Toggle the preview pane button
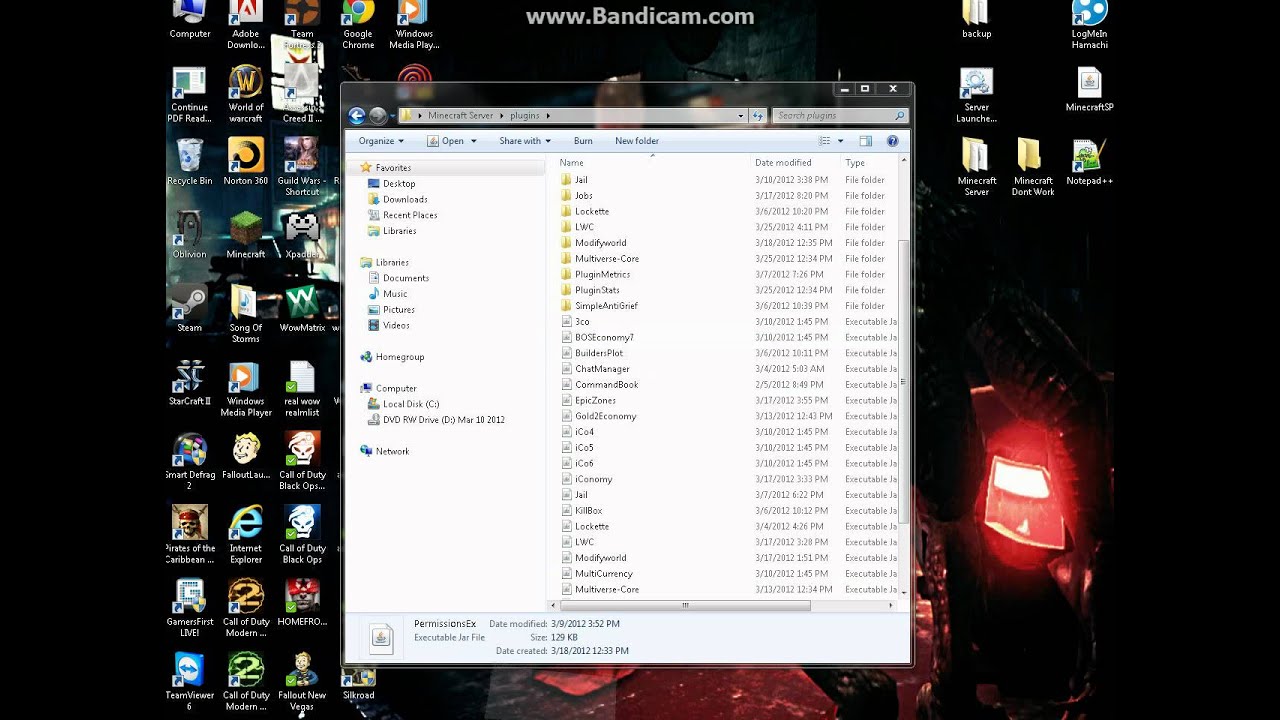This screenshot has height=720, width=1280. 866,141
